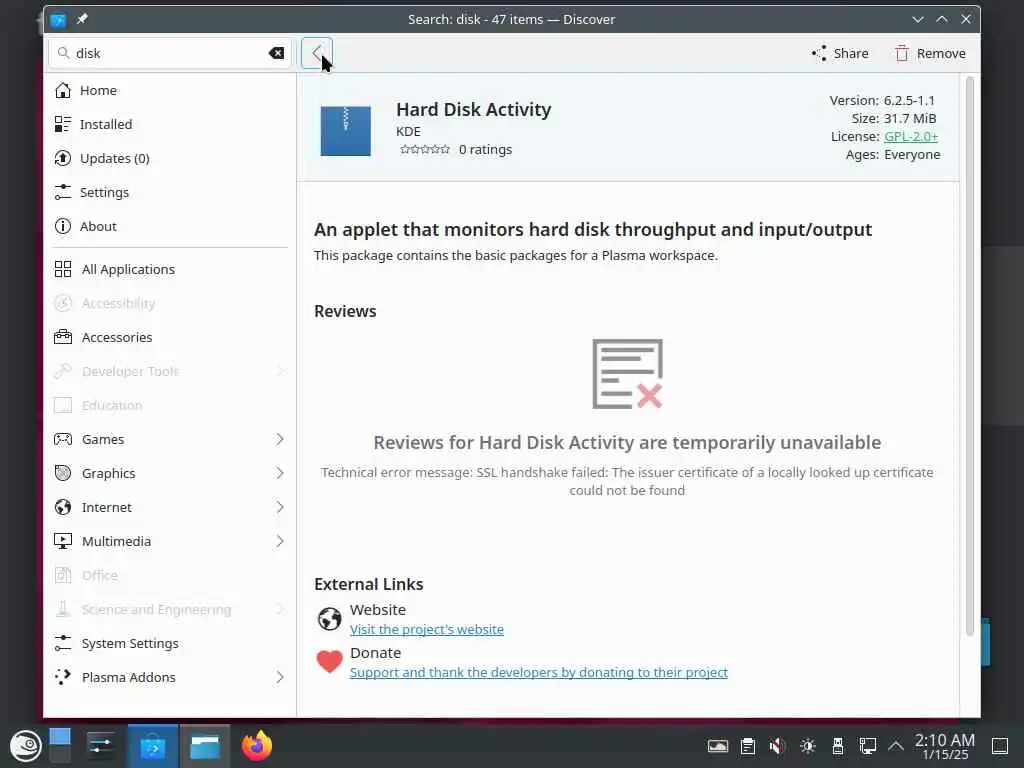Screen dimensions: 1024x768
Task: Open Updates (0) page
Action: (169, 158)
